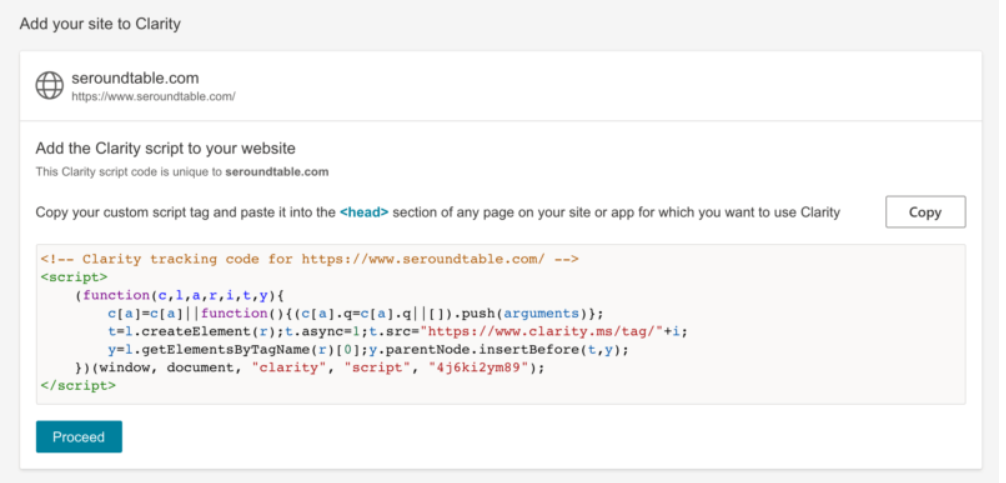Image resolution: width=1006 pixels, height=483 pixels.
Task: Click the "script" string argument in the code
Action: point(379,367)
